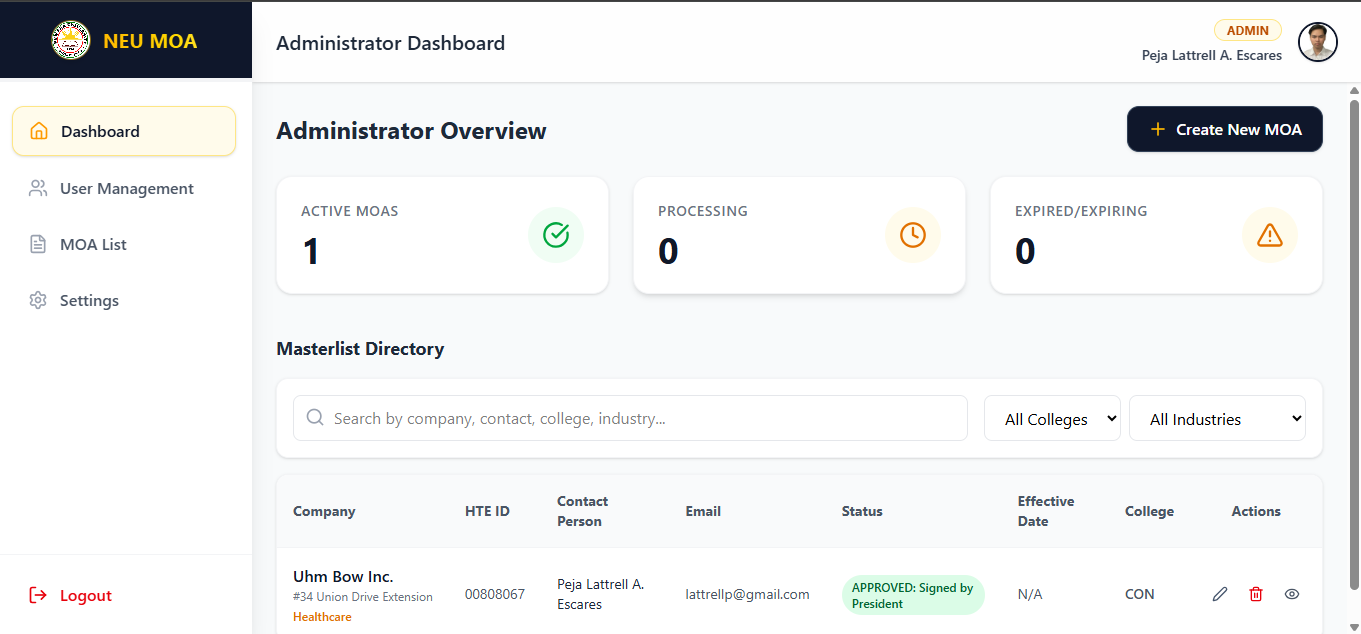Image resolution: width=1361 pixels, height=634 pixels.
Task: Click the College column header
Action: pyautogui.click(x=1149, y=511)
